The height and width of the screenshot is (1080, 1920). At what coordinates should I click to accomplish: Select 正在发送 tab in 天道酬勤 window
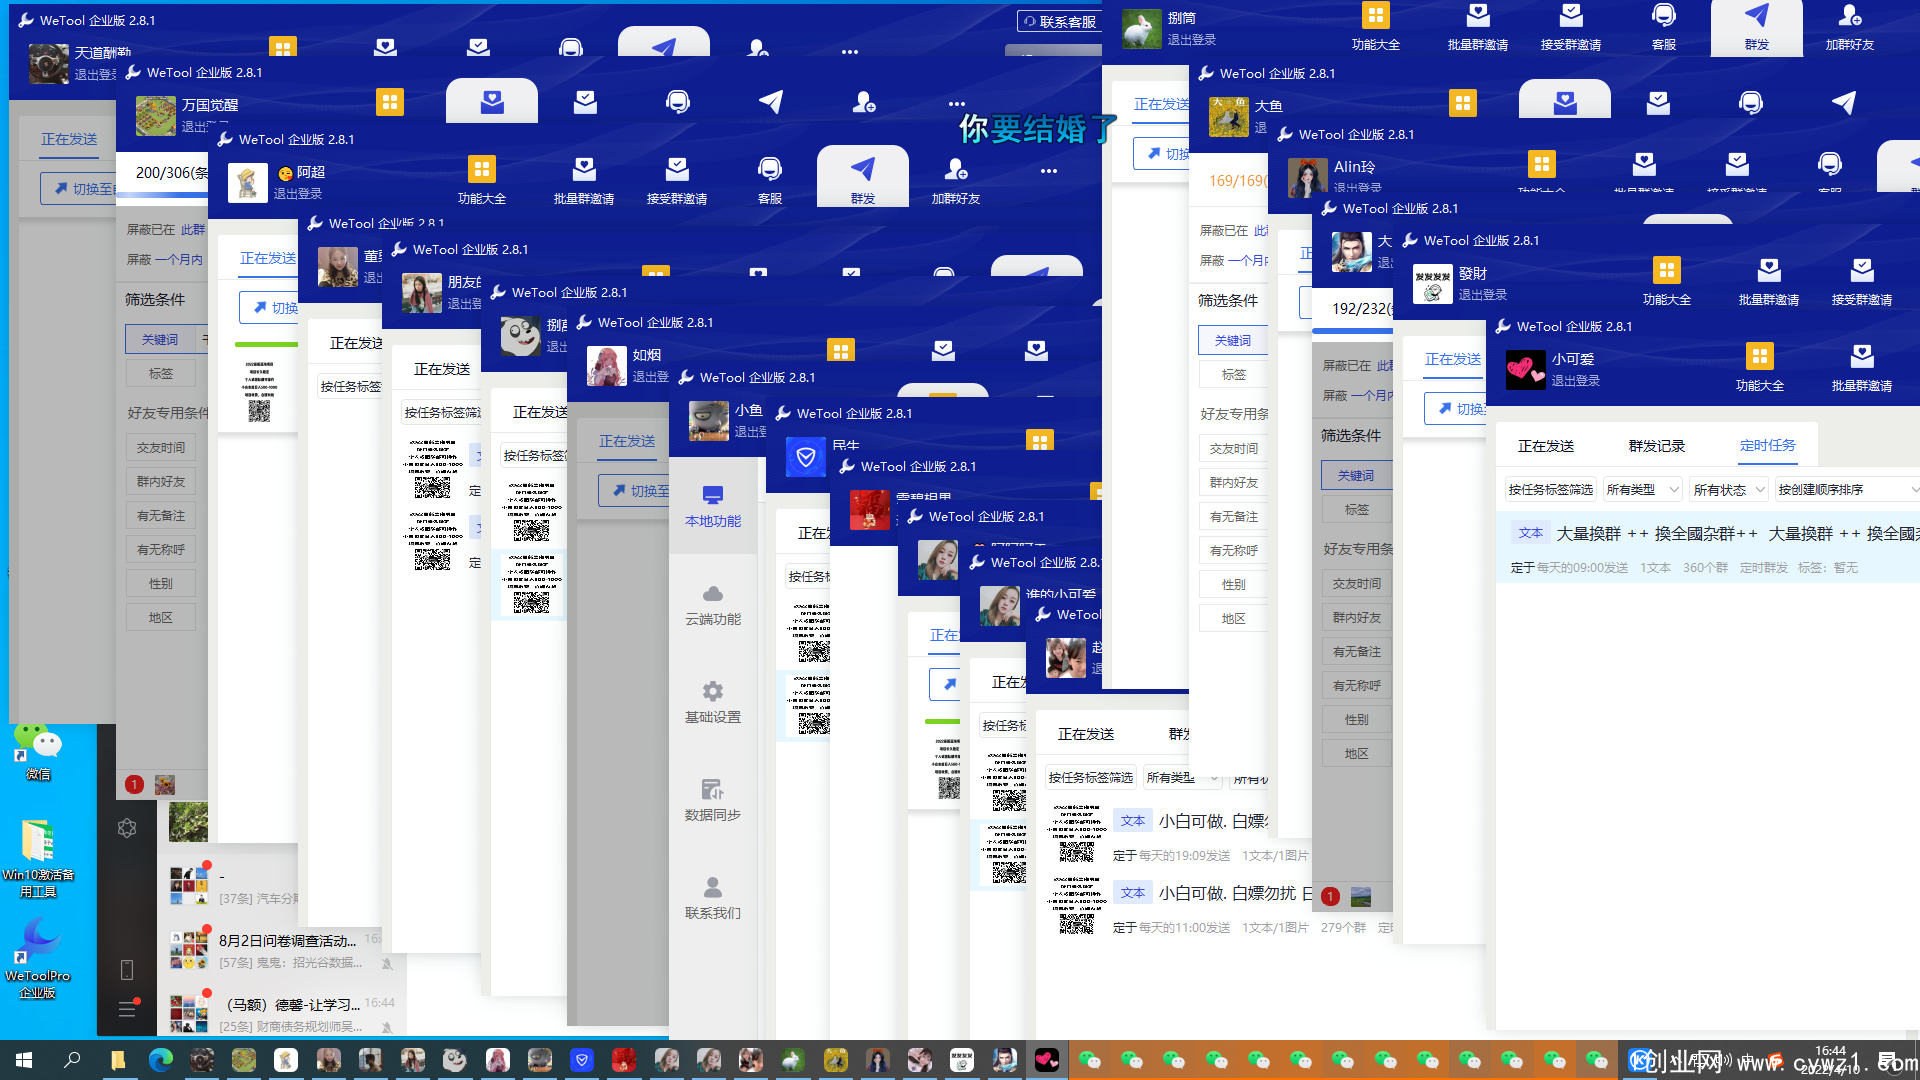tap(69, 139)
